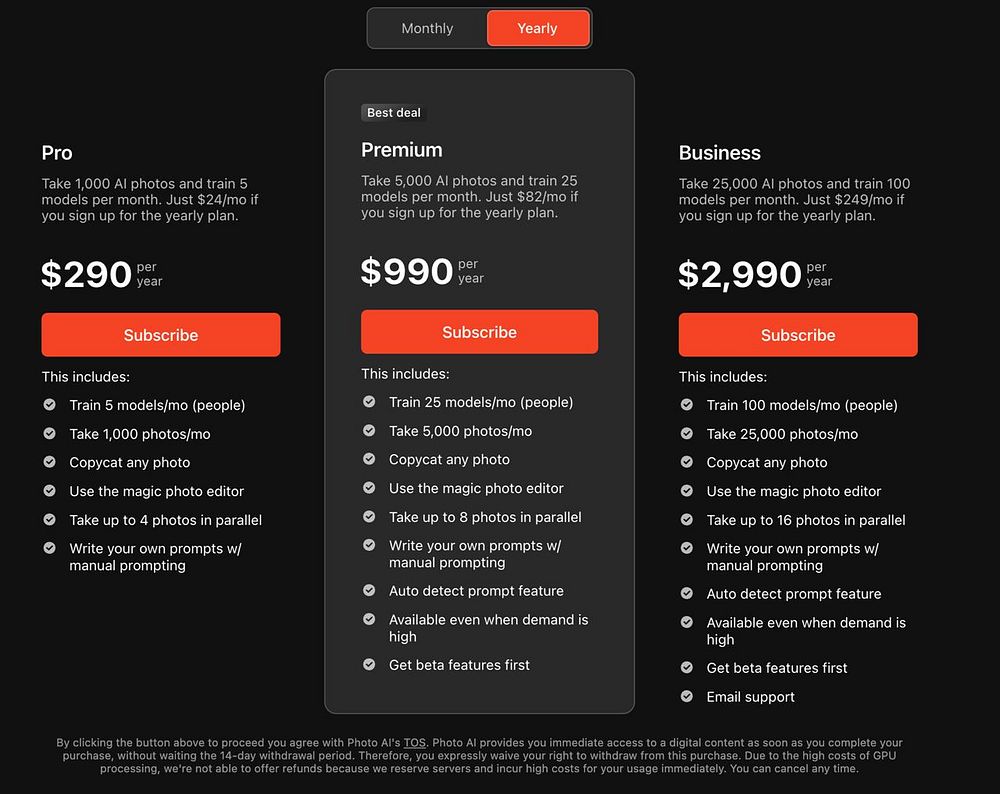Click checkmark beside Take up to 8 photos
This screenshot has width=1000, height=794.
pos(369,516)
